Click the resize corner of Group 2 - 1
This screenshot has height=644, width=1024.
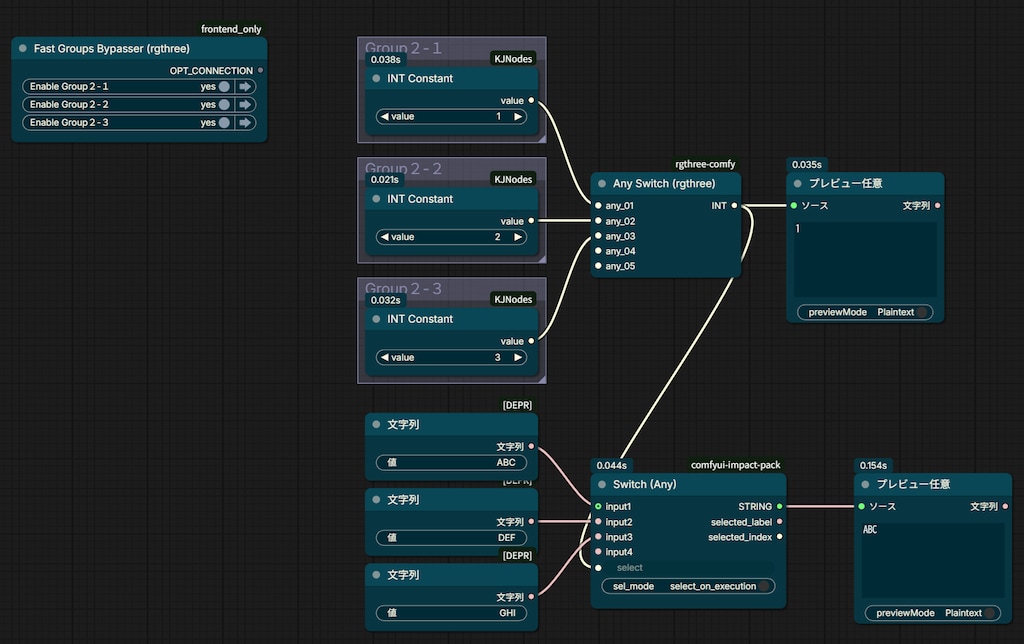pos(542,138)
